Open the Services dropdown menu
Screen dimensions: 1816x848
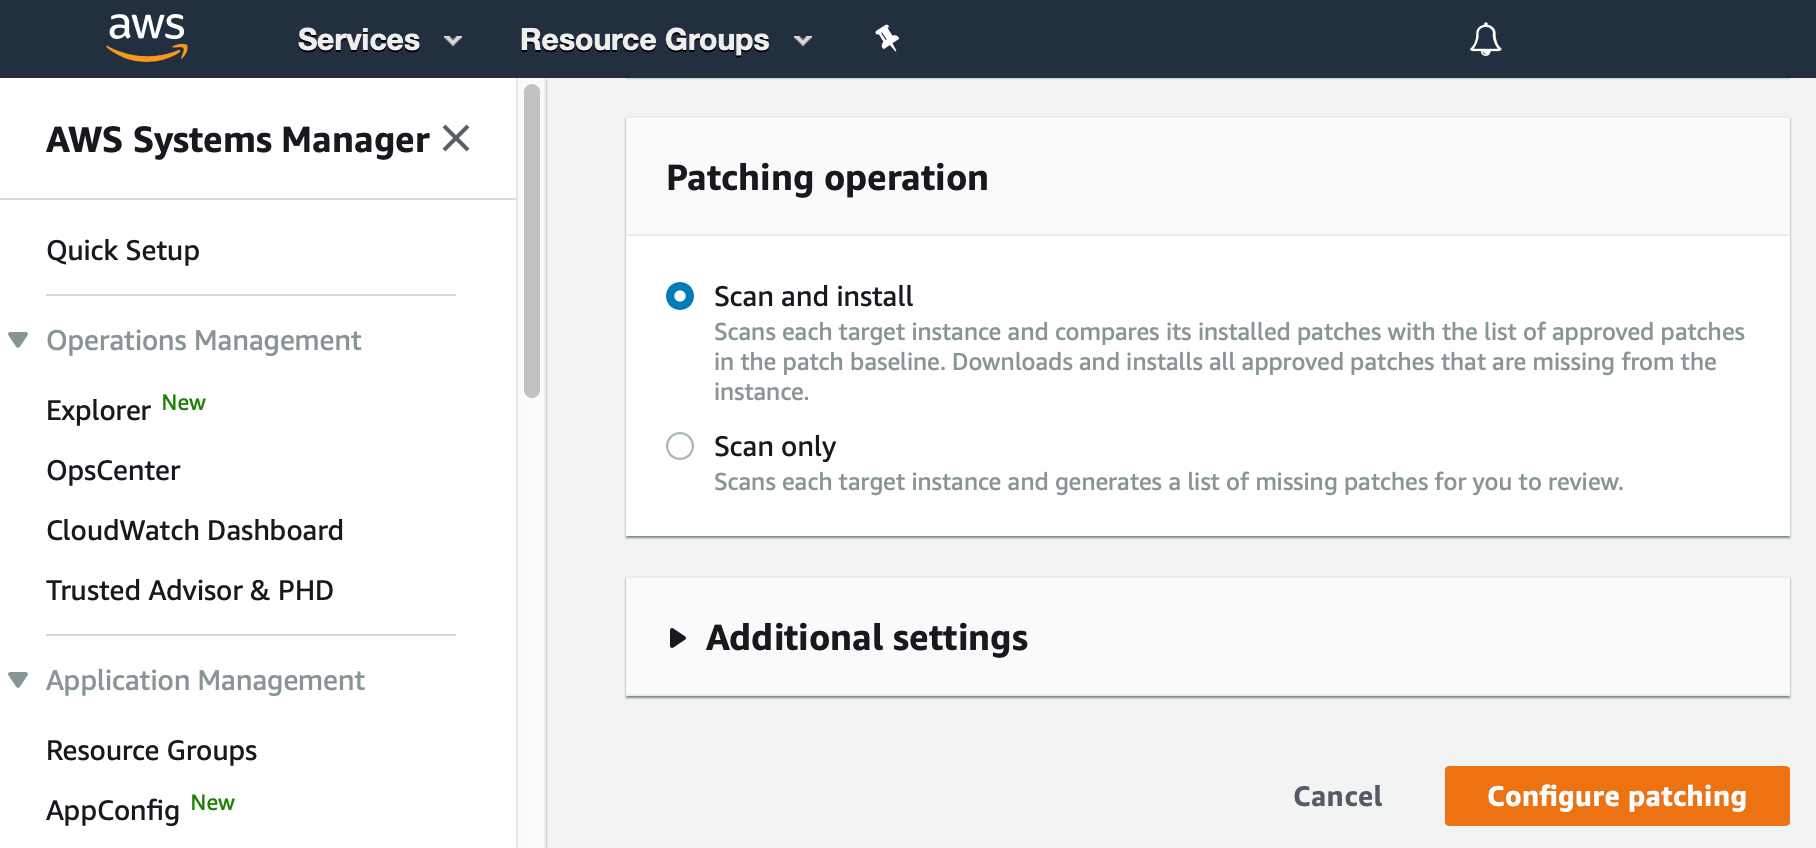click(x=380, y=40)
